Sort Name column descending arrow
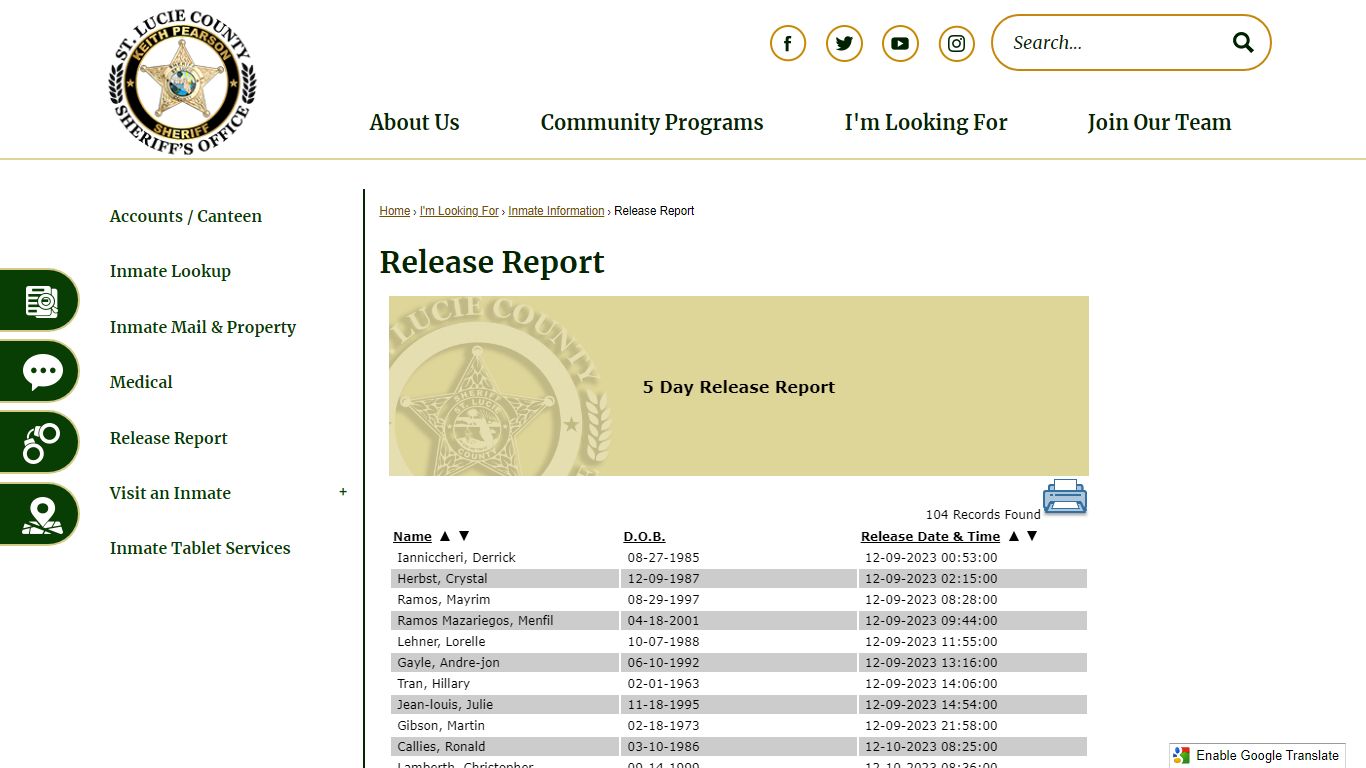 coord(463,536)
